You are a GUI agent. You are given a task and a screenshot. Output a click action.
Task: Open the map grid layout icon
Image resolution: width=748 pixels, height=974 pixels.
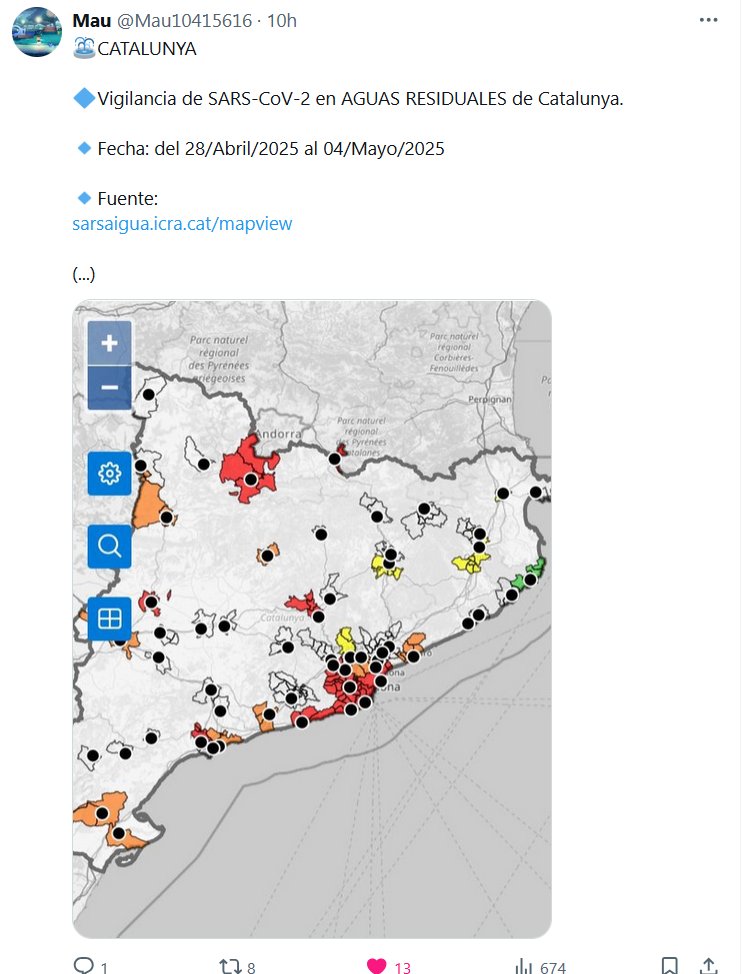pyautogui.click(x=110, y=619)
